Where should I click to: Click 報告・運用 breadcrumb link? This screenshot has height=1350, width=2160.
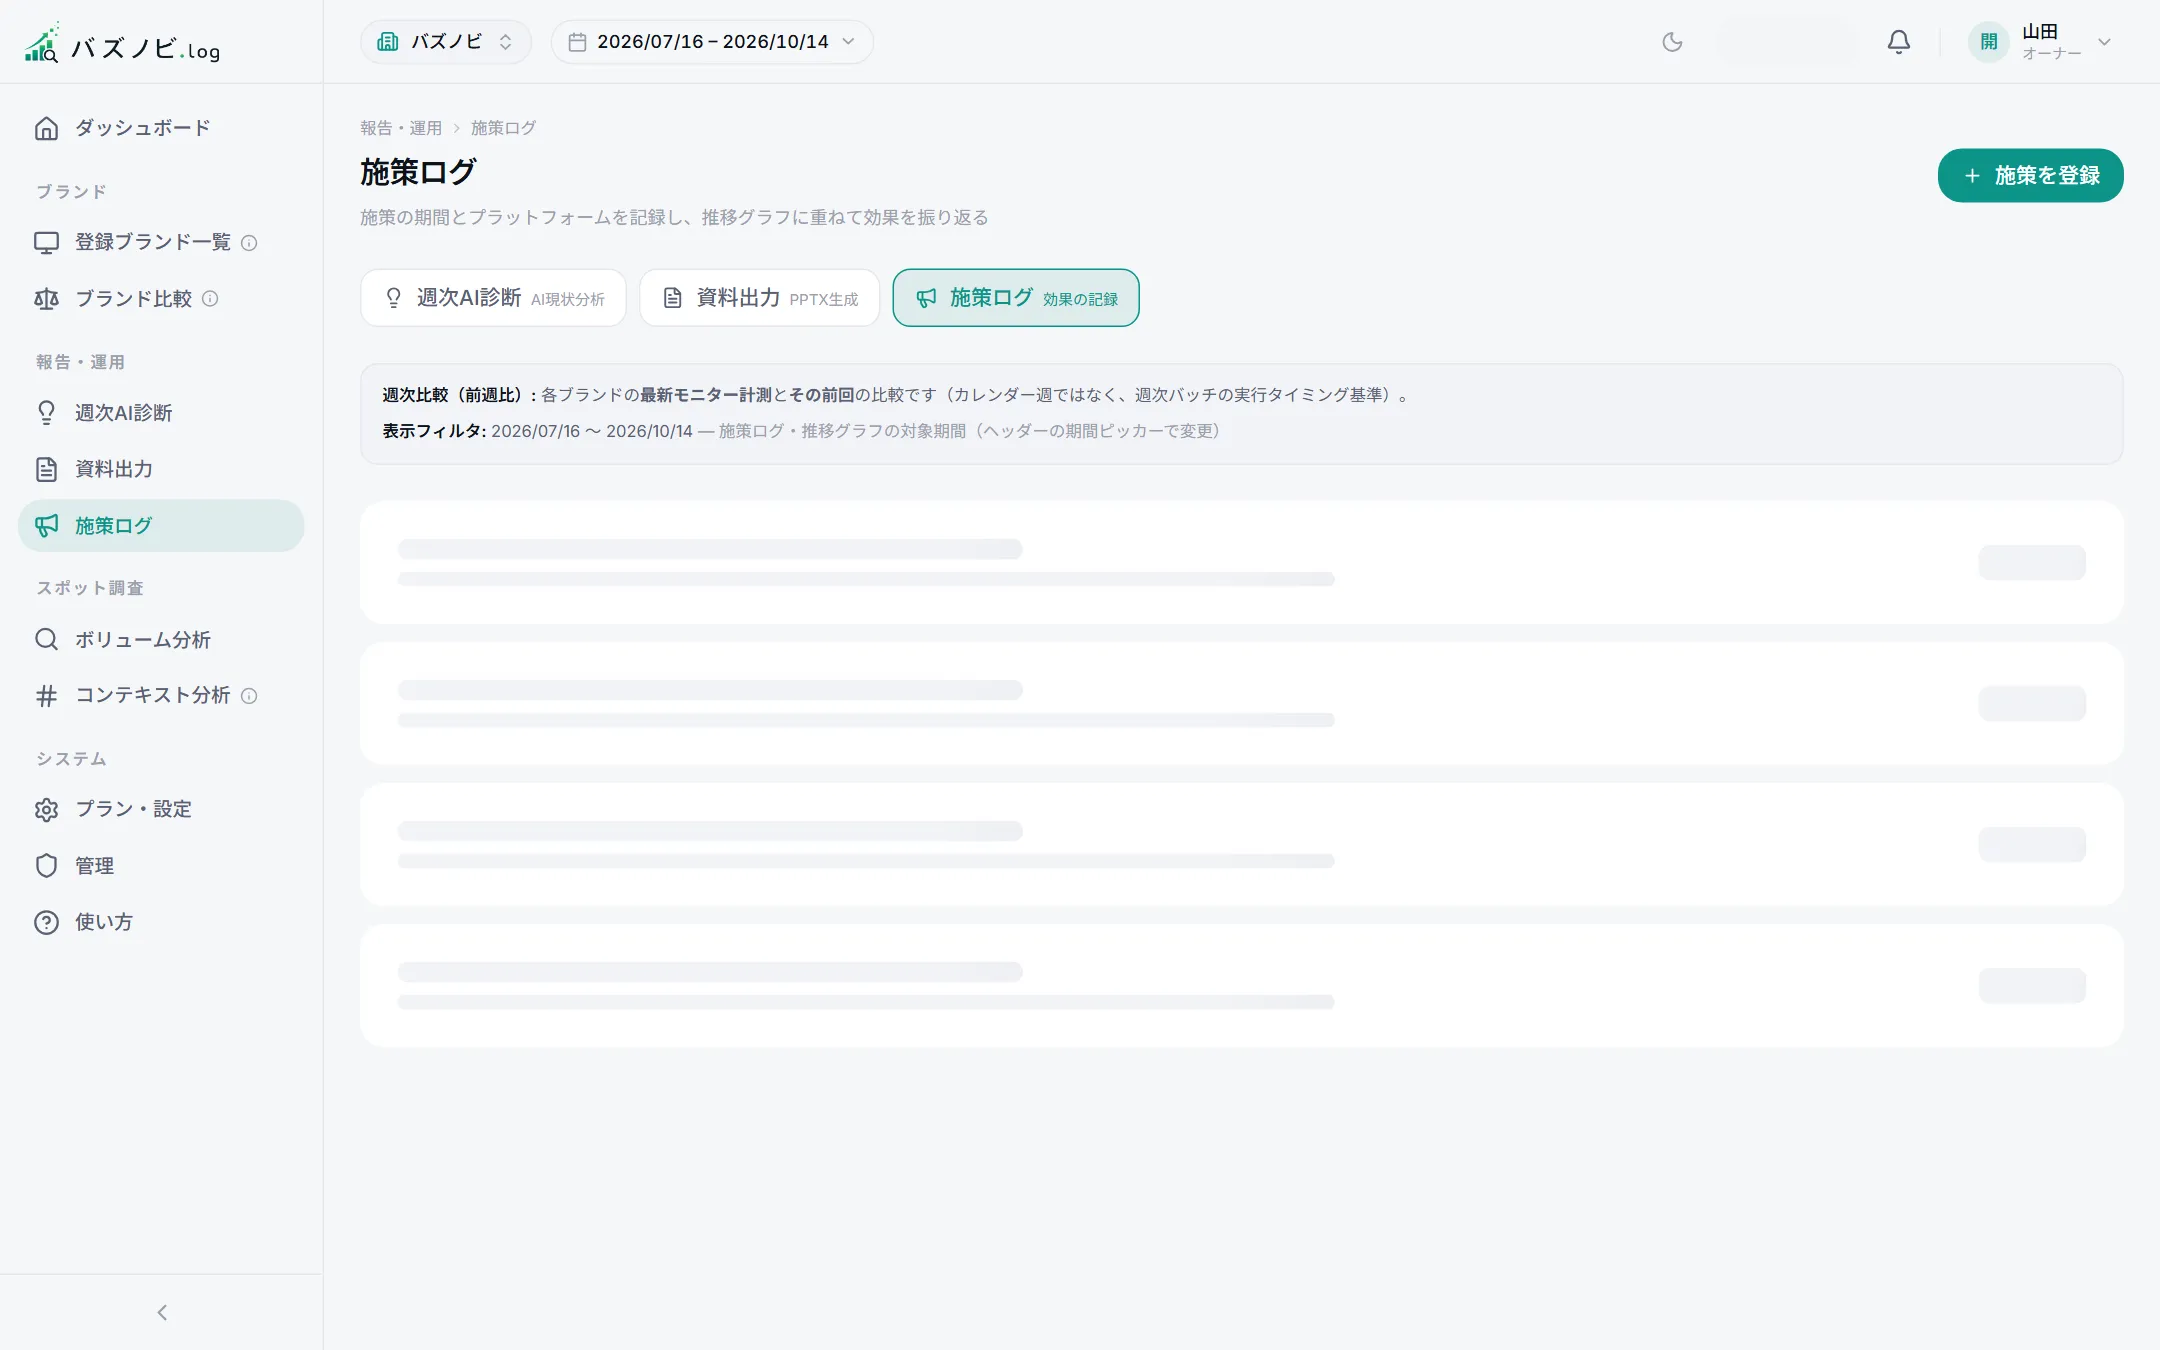(401, 128)
